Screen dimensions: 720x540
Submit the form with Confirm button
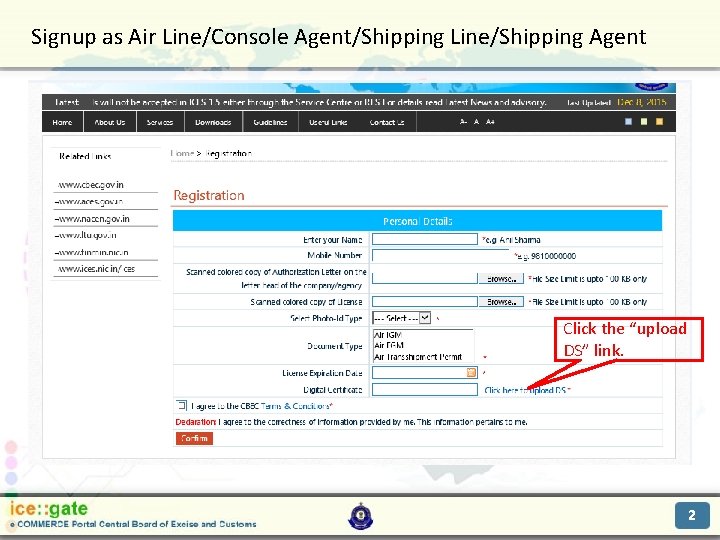pos(194,439)
